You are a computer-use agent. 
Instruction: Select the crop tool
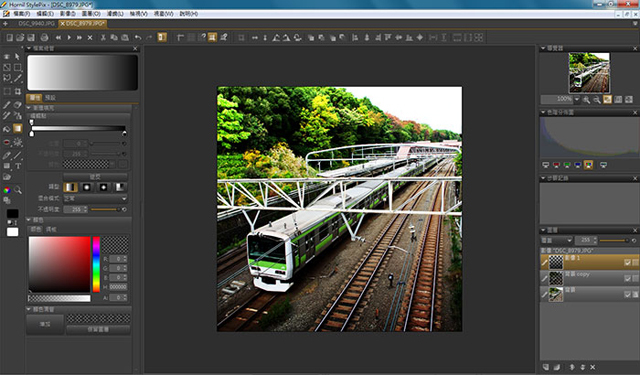[18, 91]
